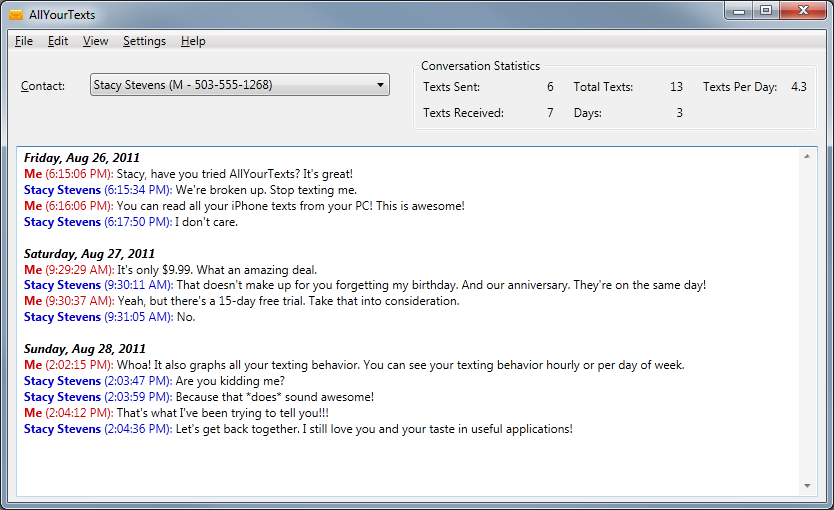Minimize the AllYourTexts window
This screenshot has width=834, height=510.
[x=739, y=11]
